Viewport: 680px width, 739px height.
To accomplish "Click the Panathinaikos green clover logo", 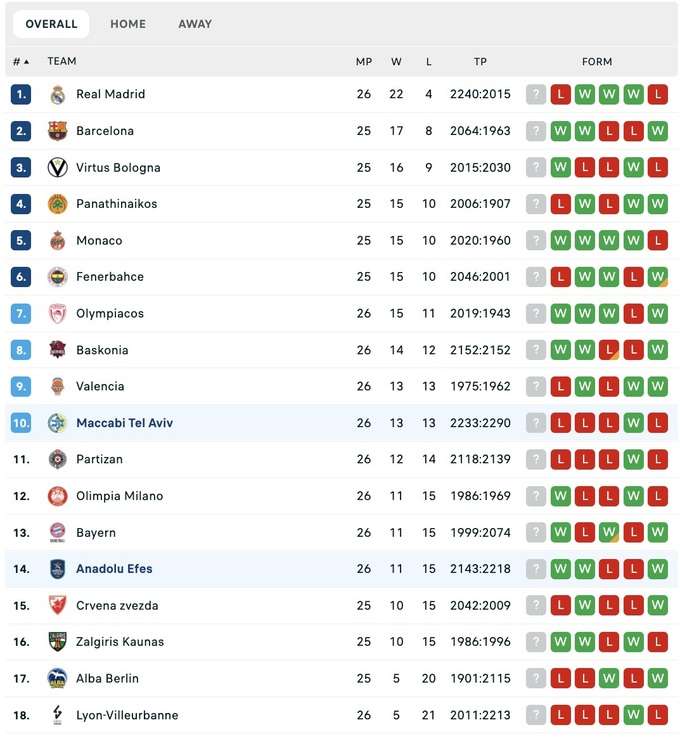I will click(58, 204).
